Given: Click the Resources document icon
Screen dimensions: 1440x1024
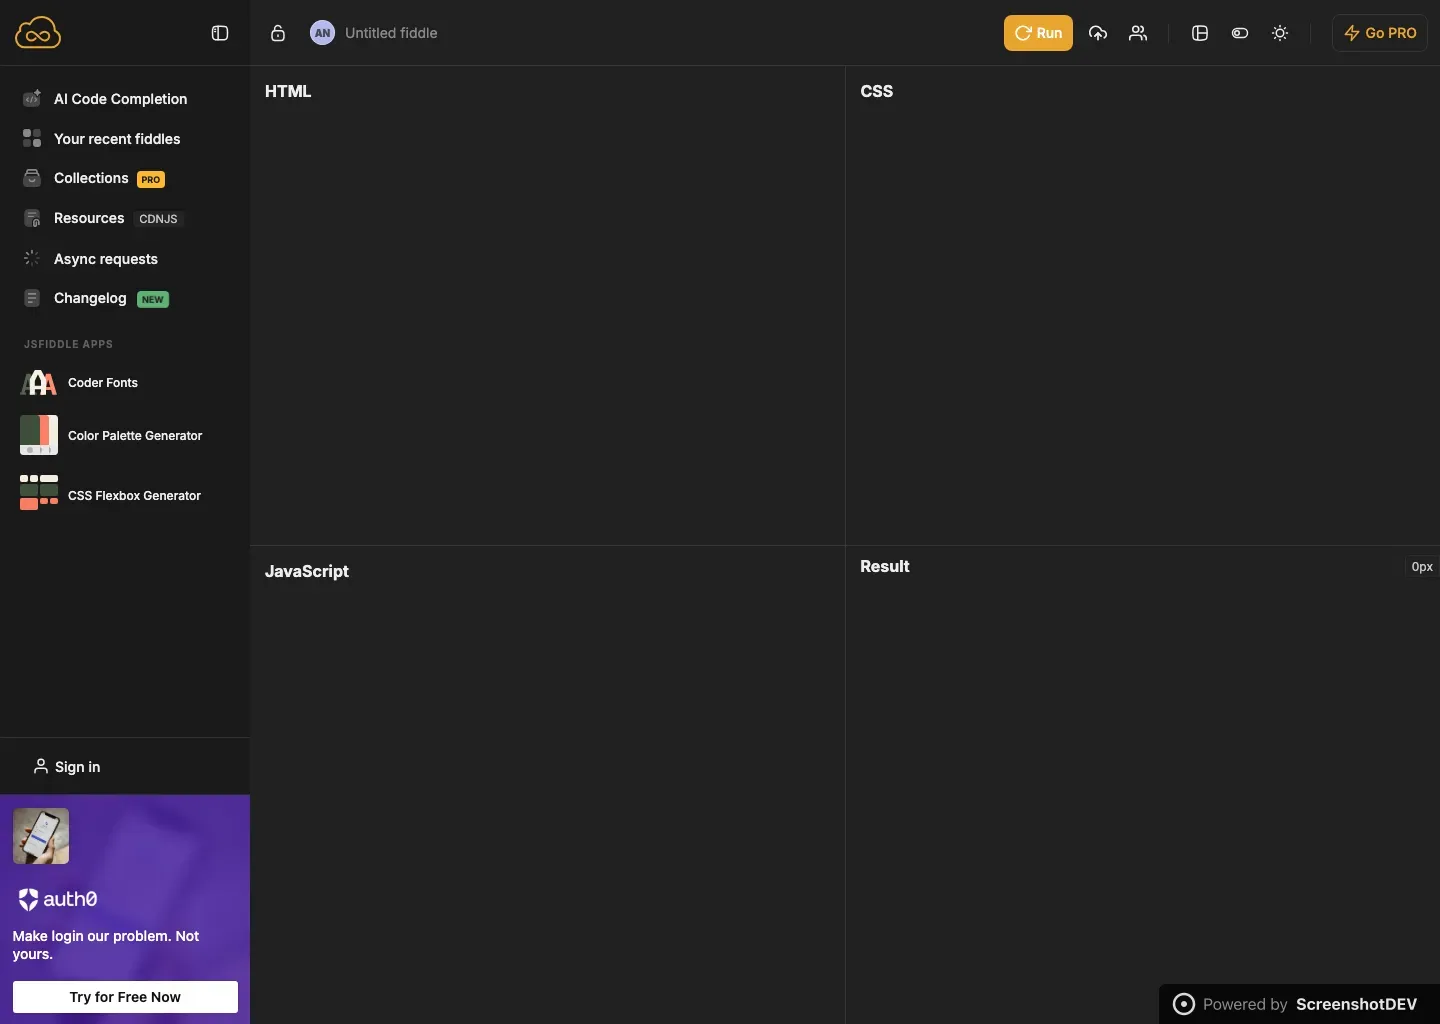Looking at the screenshot, I should [32, 218].
